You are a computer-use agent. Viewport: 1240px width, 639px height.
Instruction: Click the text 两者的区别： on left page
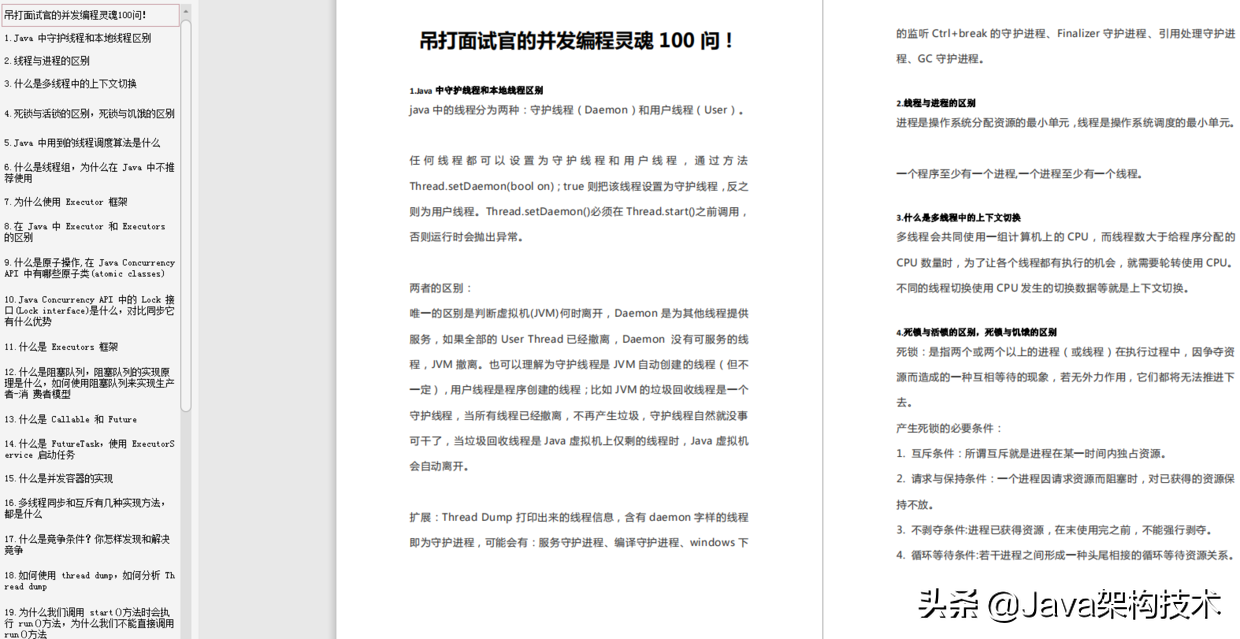coord(441,288)
